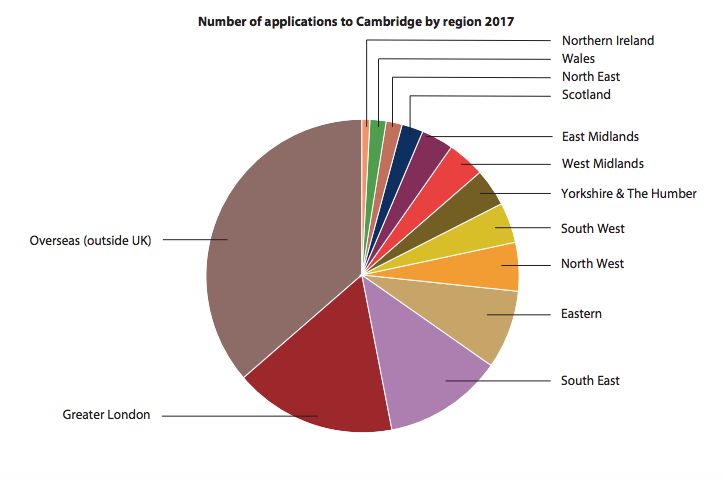Click the Scotland label
Screen dimensions: 723x480
586,95
